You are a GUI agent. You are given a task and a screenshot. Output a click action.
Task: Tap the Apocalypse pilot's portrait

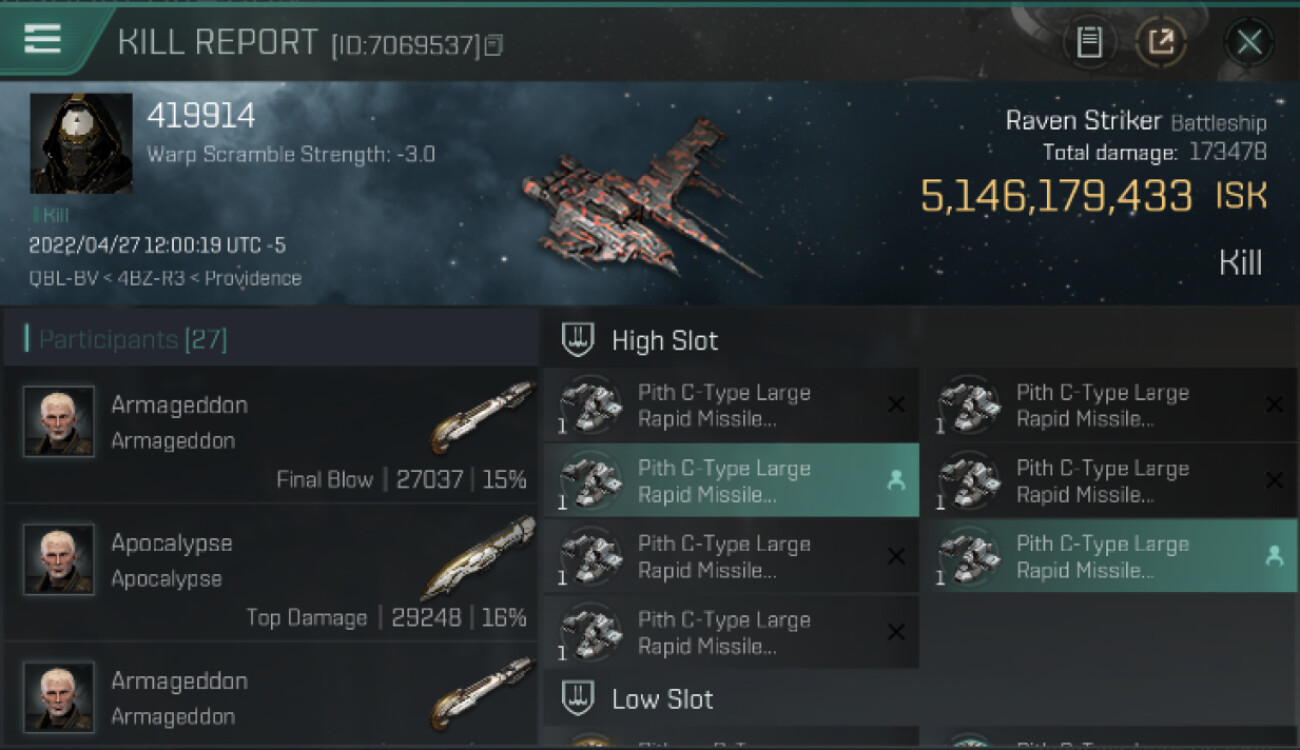59,560
